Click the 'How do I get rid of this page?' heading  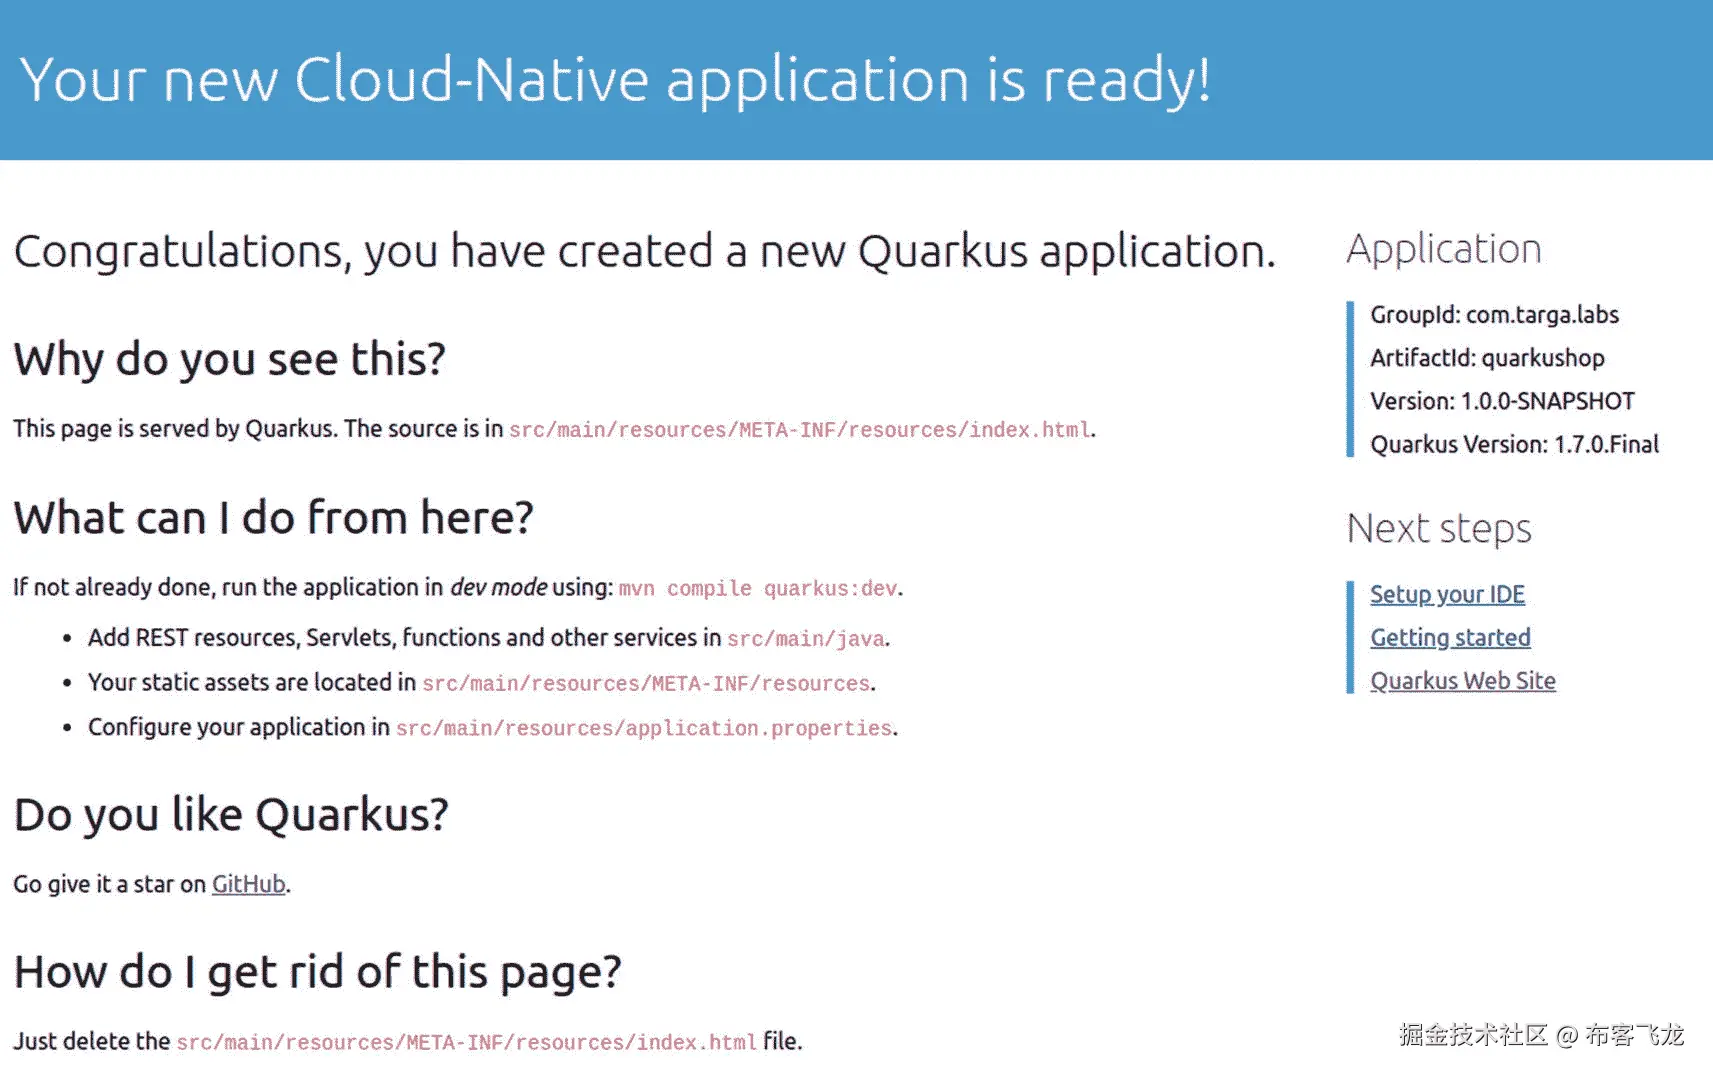point(318,972)
